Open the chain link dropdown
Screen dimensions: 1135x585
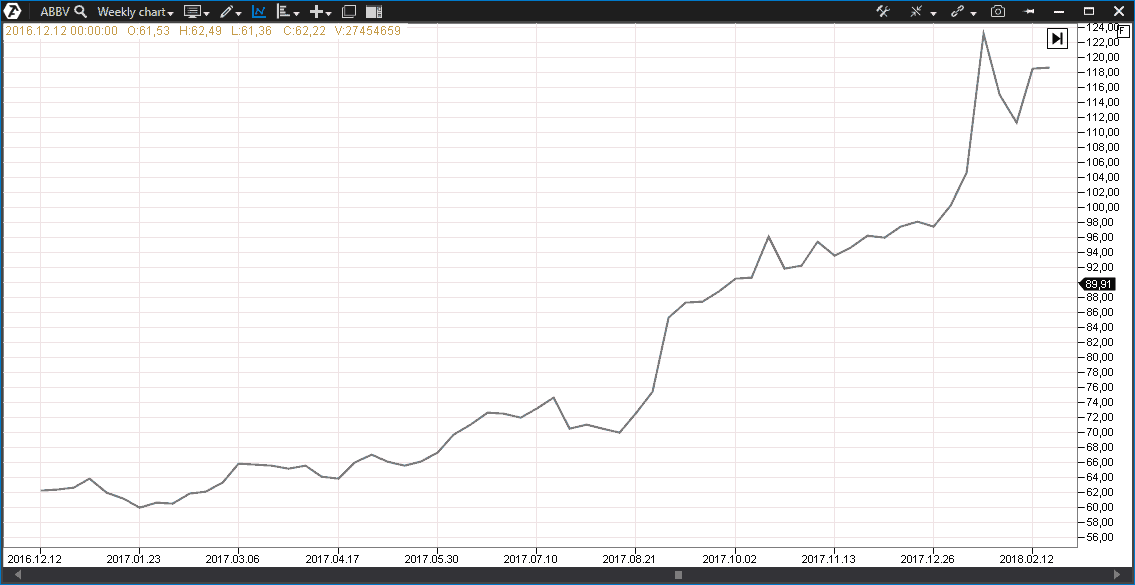coord(962,11)
